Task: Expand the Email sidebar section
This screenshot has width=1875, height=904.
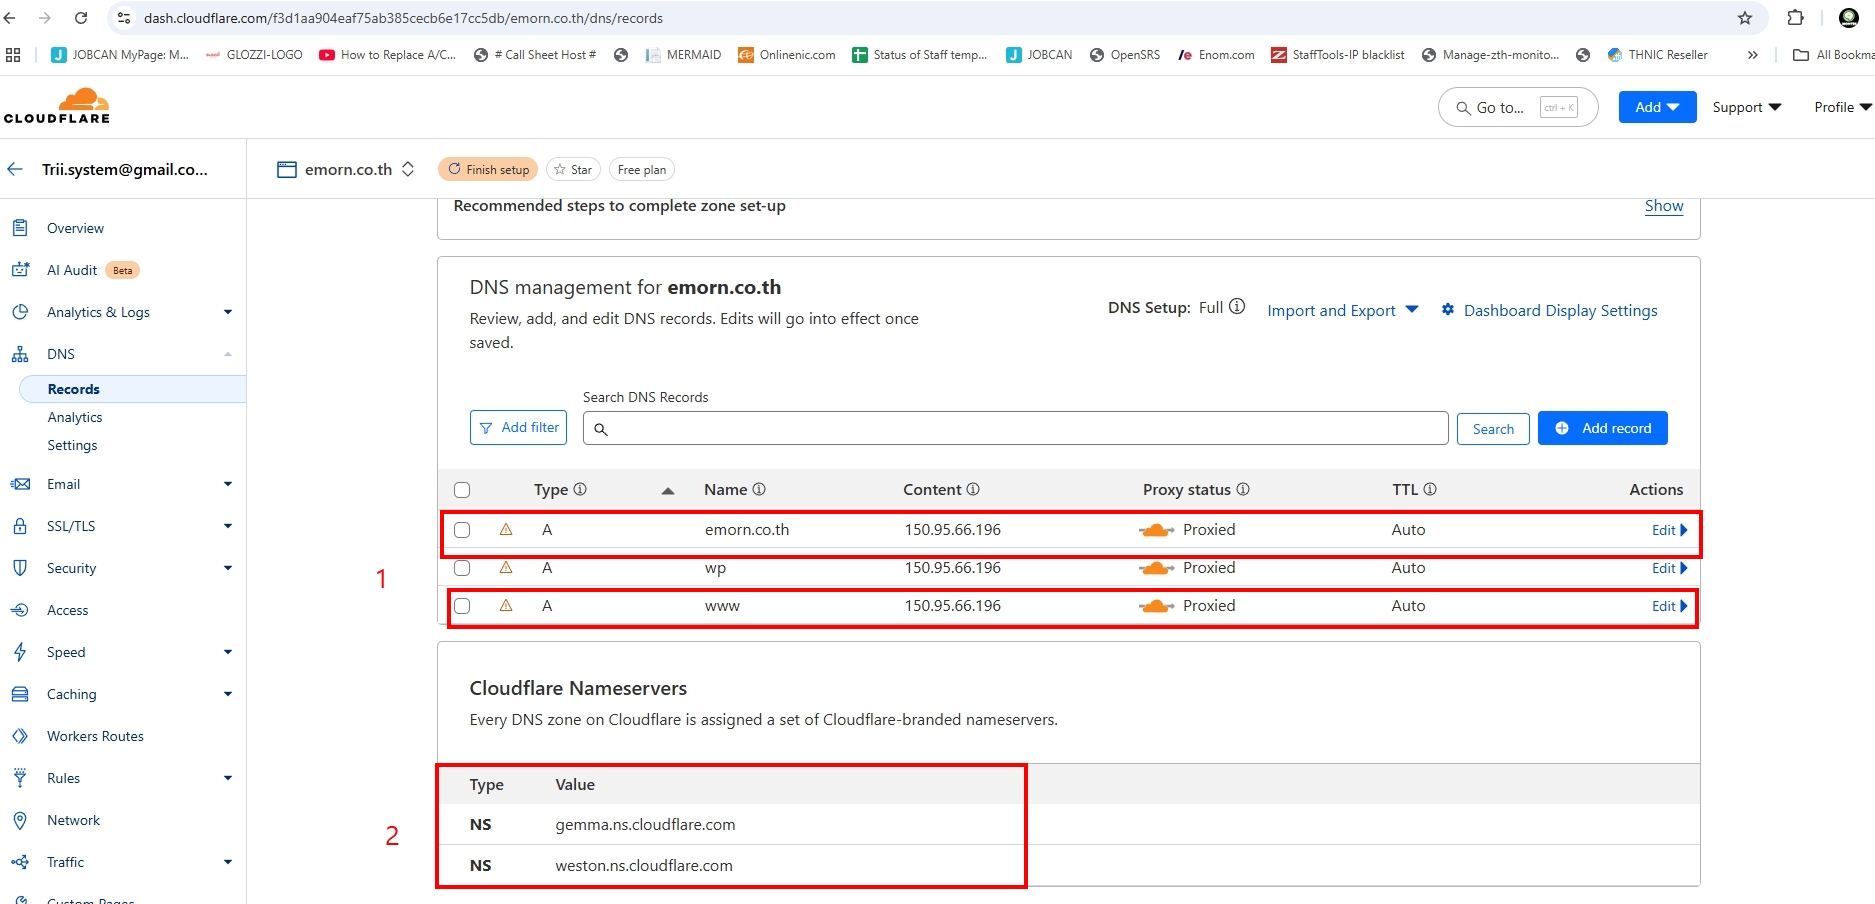Action: tap(228, 484)
